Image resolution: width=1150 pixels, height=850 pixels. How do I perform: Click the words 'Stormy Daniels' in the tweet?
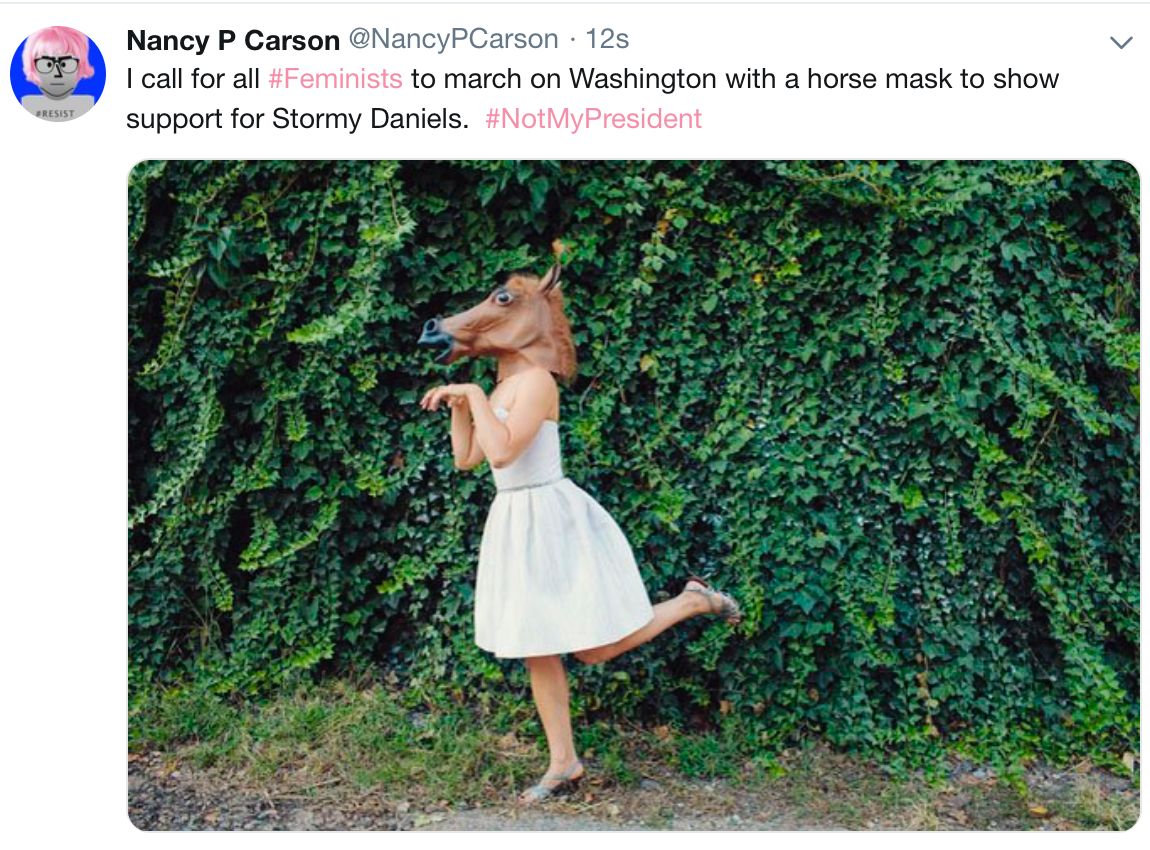click(370, 119)
